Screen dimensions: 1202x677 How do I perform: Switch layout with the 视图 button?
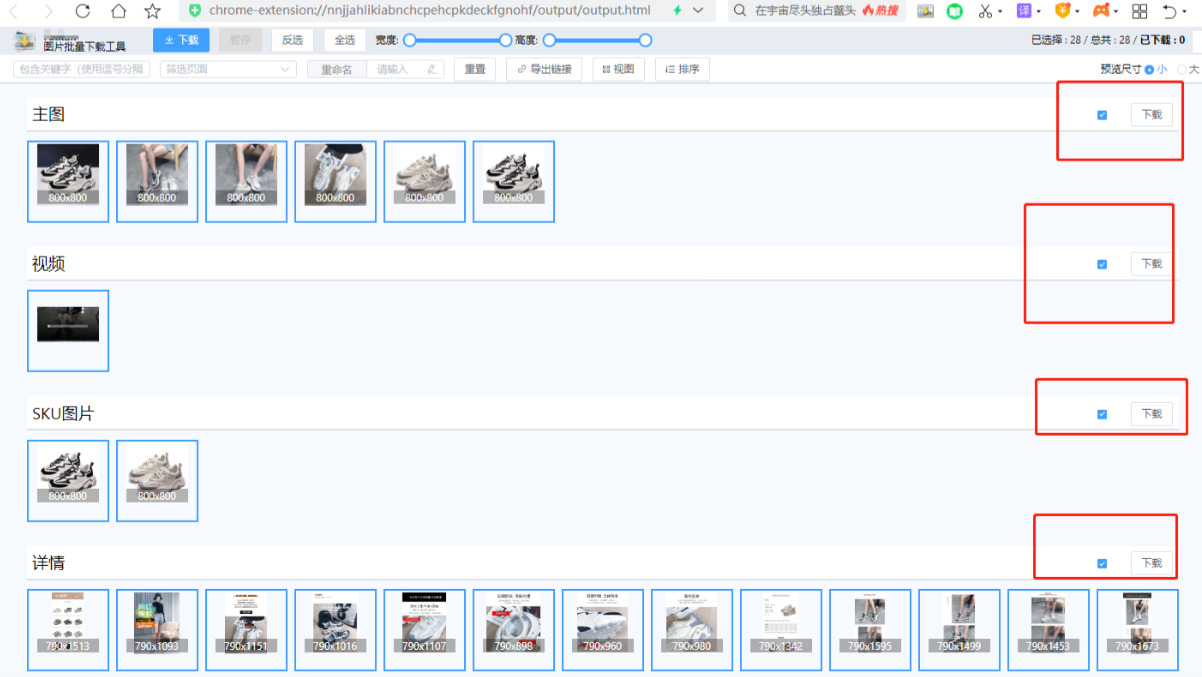tap(619, 69)
